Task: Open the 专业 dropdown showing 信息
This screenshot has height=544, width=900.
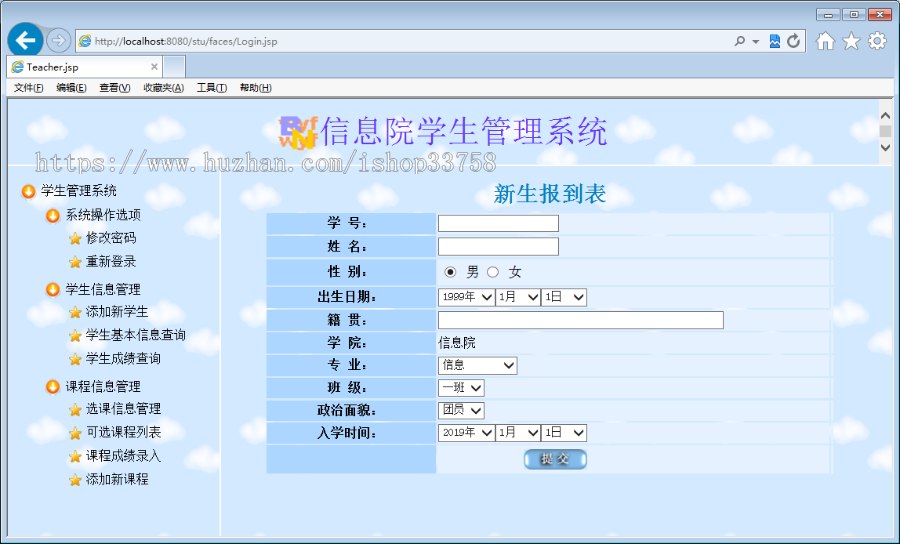Action: pos(478,366)
